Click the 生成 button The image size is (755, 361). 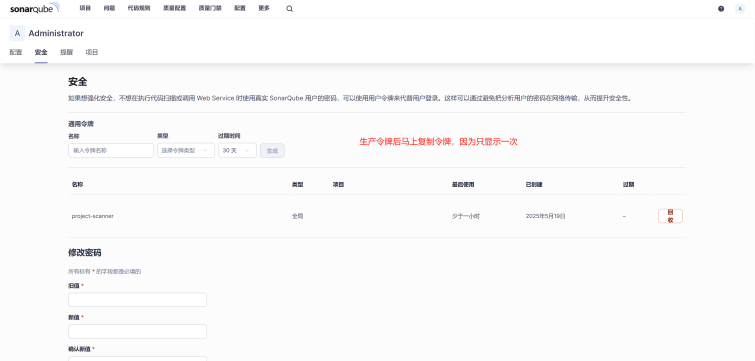273,150
